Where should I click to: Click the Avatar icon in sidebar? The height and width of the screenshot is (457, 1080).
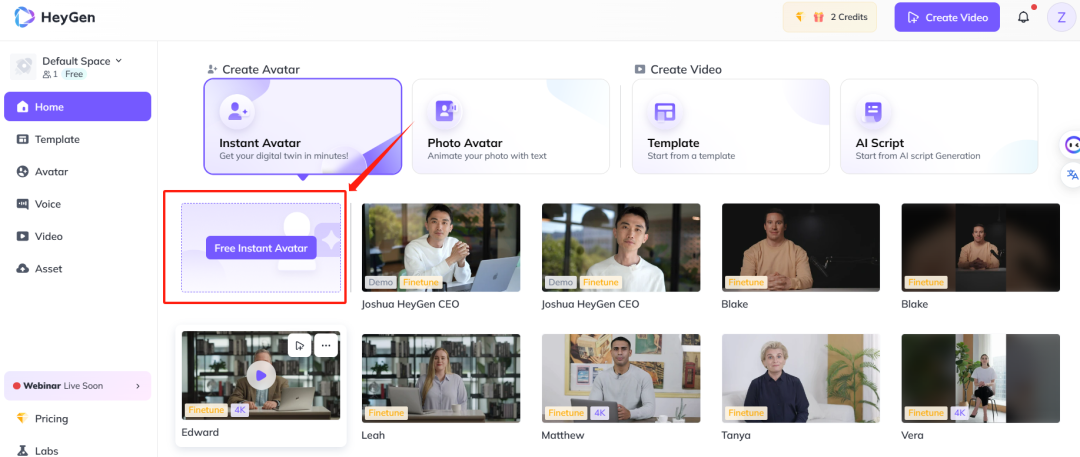(x=23, y=172)
